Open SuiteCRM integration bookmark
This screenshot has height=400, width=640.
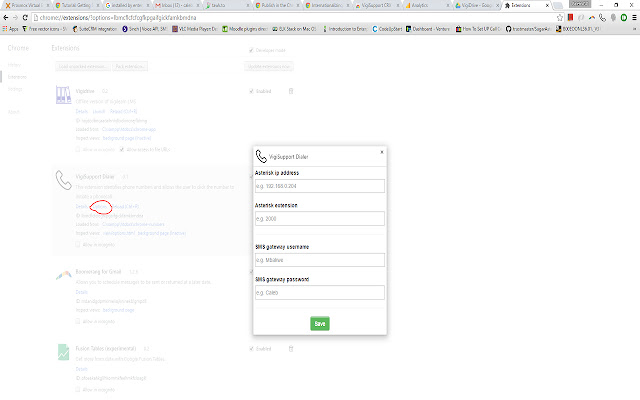point(94,29)
